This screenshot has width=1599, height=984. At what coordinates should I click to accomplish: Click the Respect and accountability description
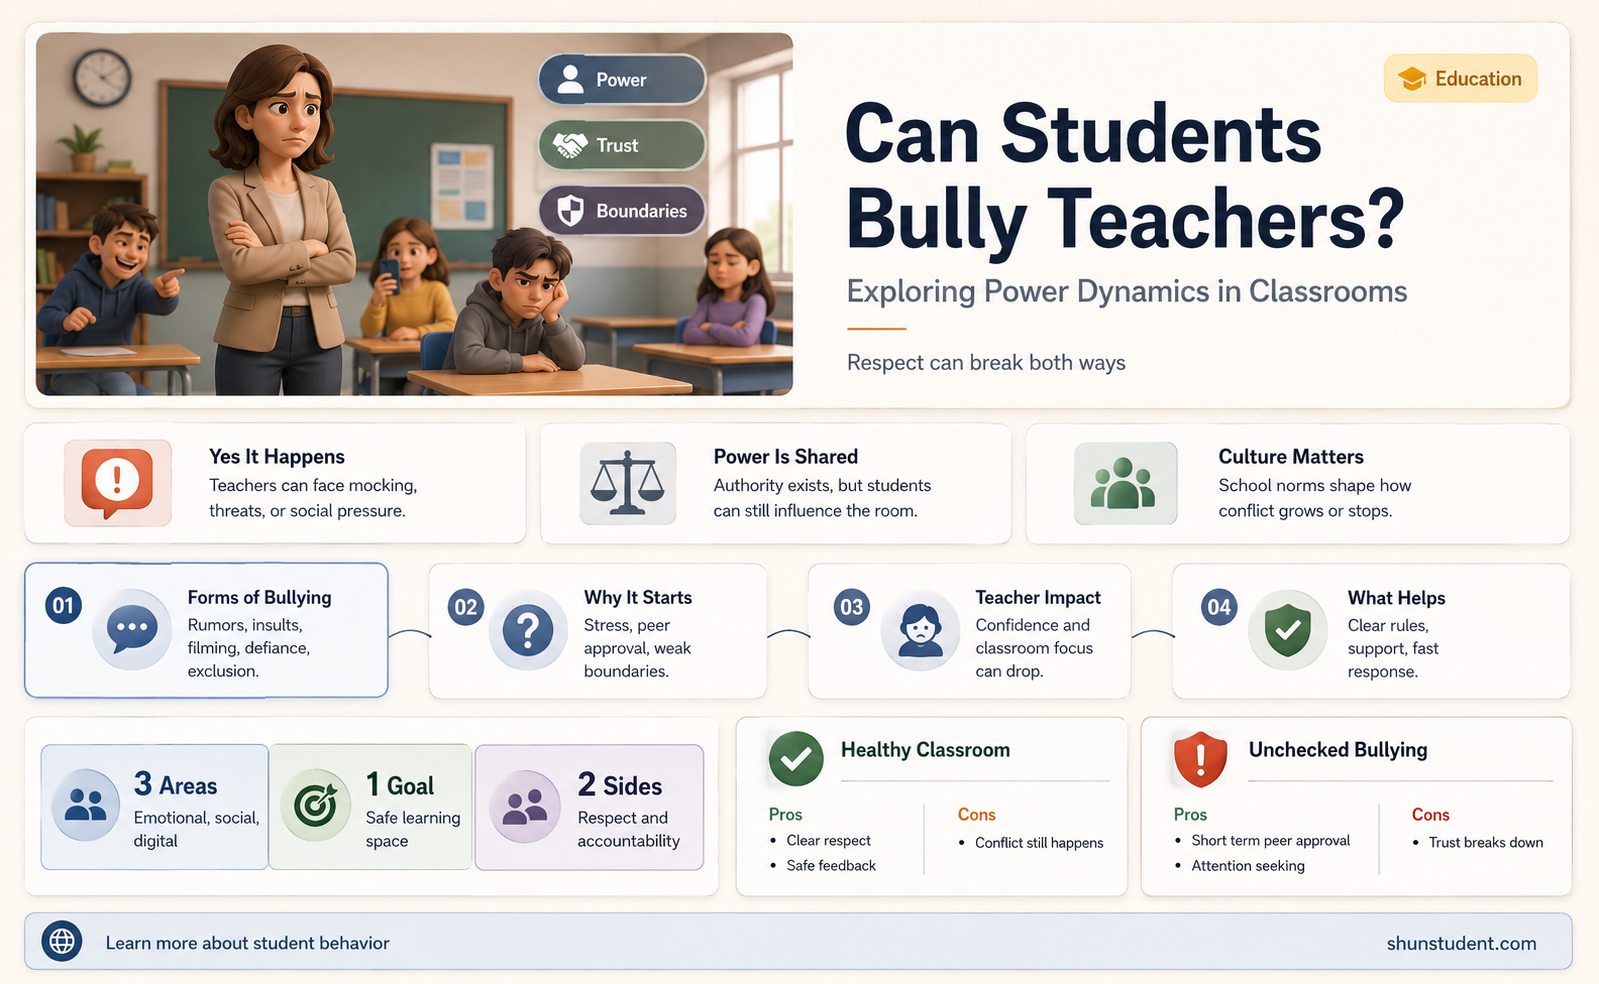pyautogui.click(x=628, y=829)
